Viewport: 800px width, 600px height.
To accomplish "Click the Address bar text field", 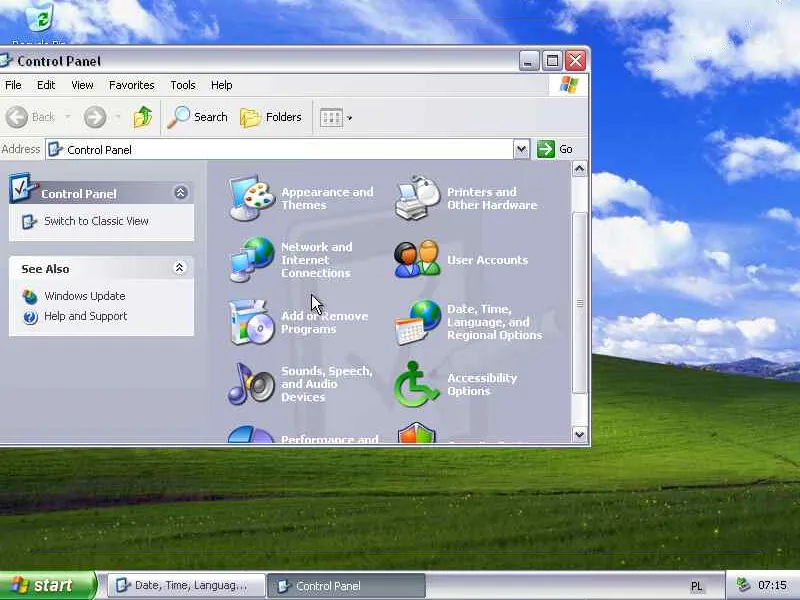I will (x=280, y=149).
